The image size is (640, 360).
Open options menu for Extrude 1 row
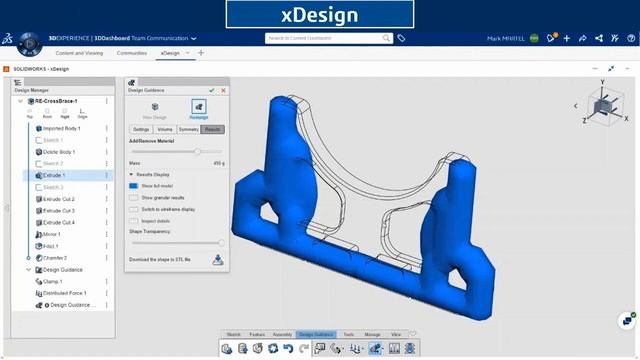pos(107,176)
